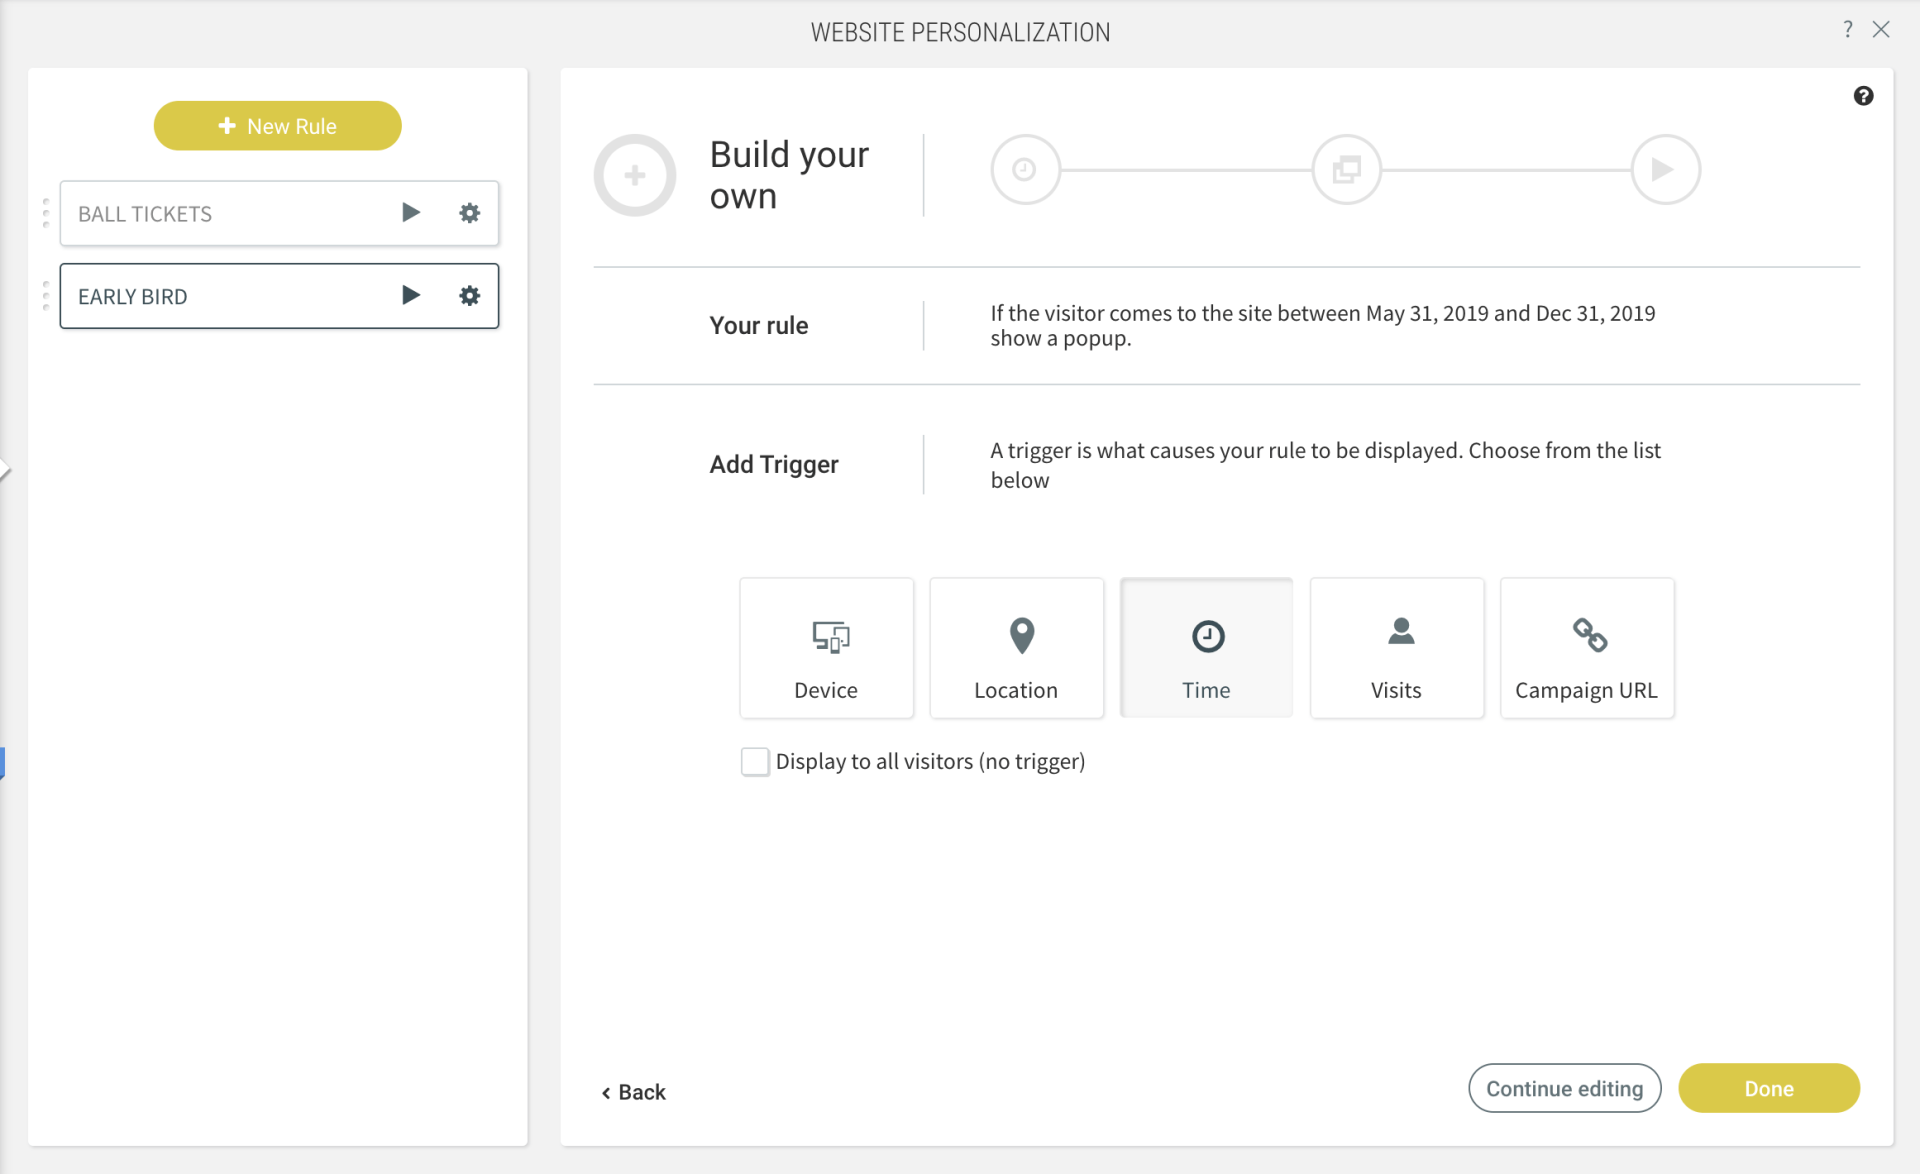The height and width of the screenshot is (1174, 1920).
Task: Open settings for the EARLY BIRD rule
Action: click(x=469, y=295)
